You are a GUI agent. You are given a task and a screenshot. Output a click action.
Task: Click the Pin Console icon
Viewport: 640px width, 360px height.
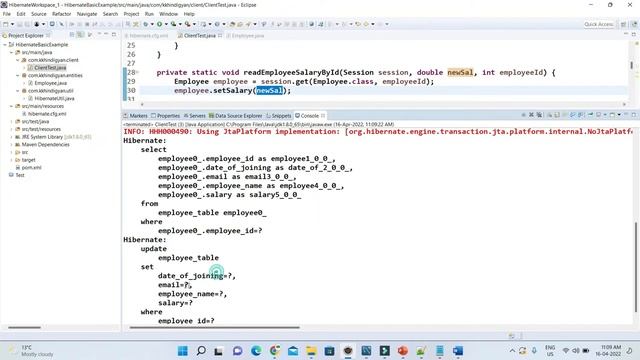coord(590,114)
